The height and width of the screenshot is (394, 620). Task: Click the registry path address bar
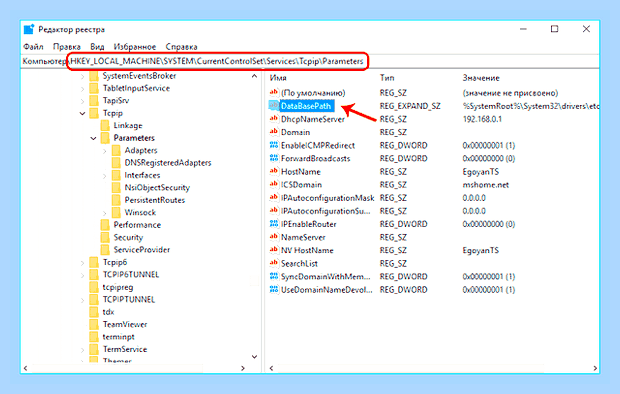[310, 61]
